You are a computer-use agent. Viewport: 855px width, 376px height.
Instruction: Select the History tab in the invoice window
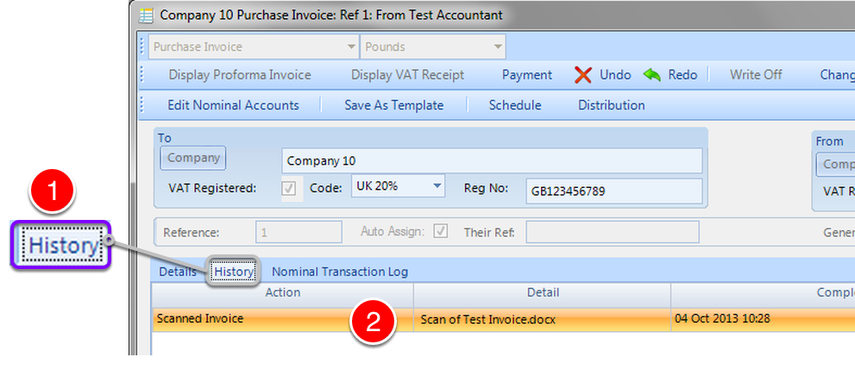pyautogui.click(x=233, y=271)
